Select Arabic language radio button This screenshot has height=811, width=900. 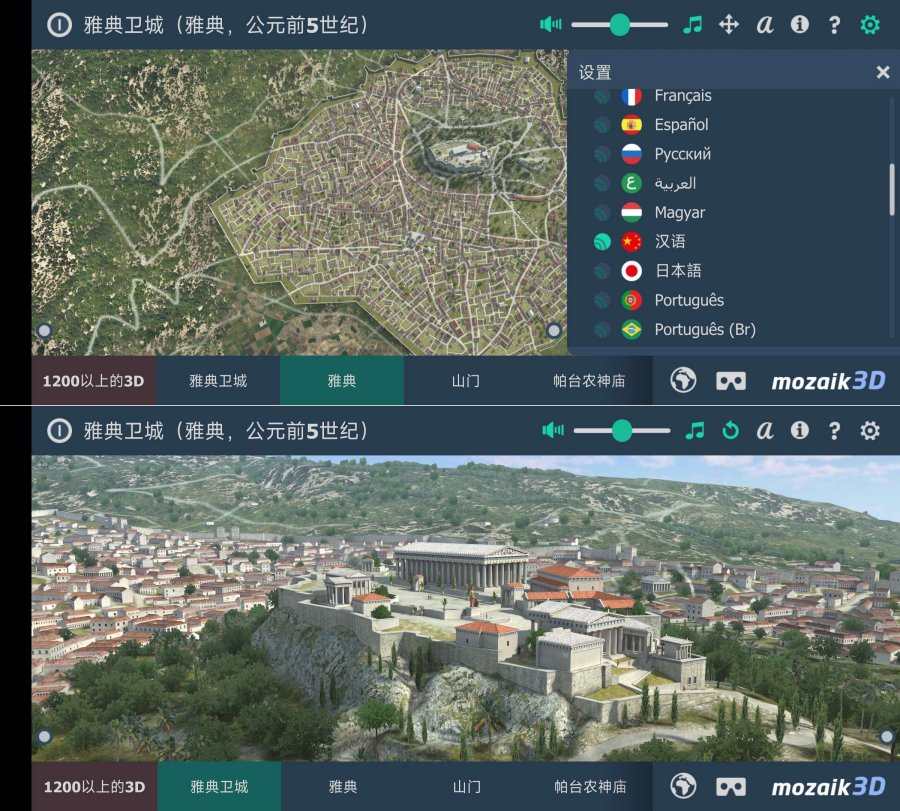coord(602,183)
